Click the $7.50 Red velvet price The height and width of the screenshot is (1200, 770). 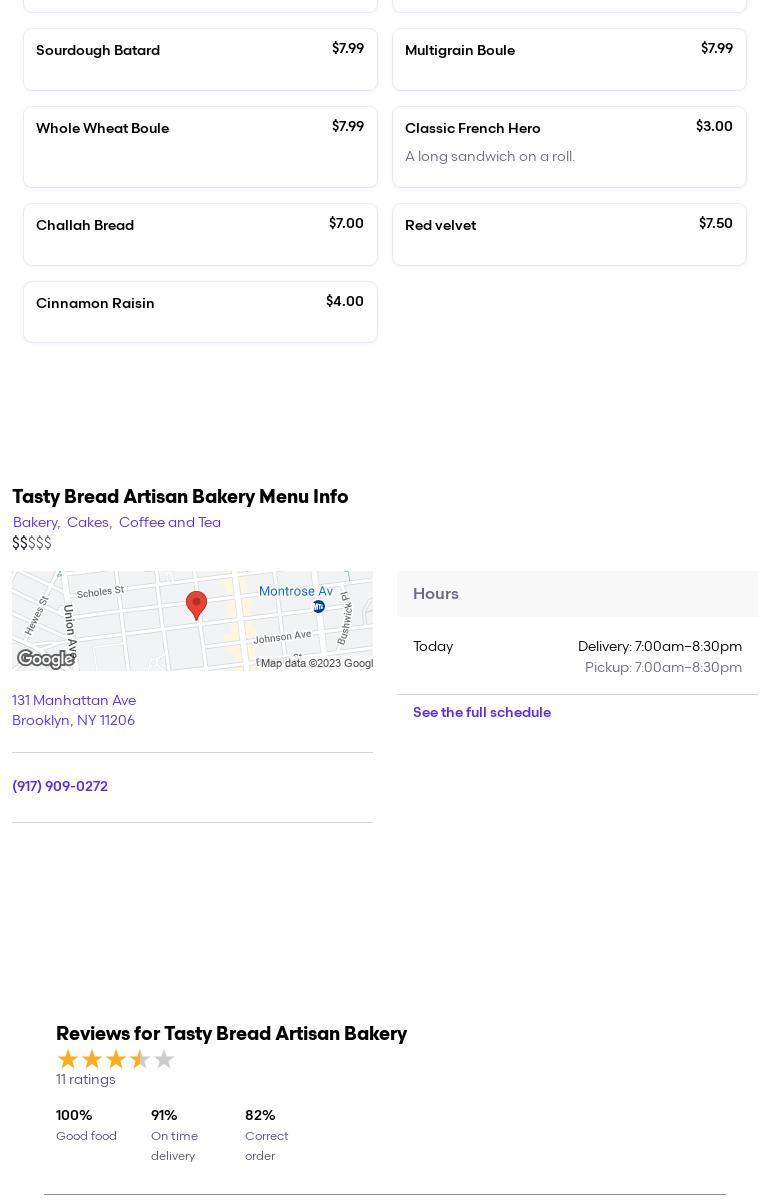point(715,224)
